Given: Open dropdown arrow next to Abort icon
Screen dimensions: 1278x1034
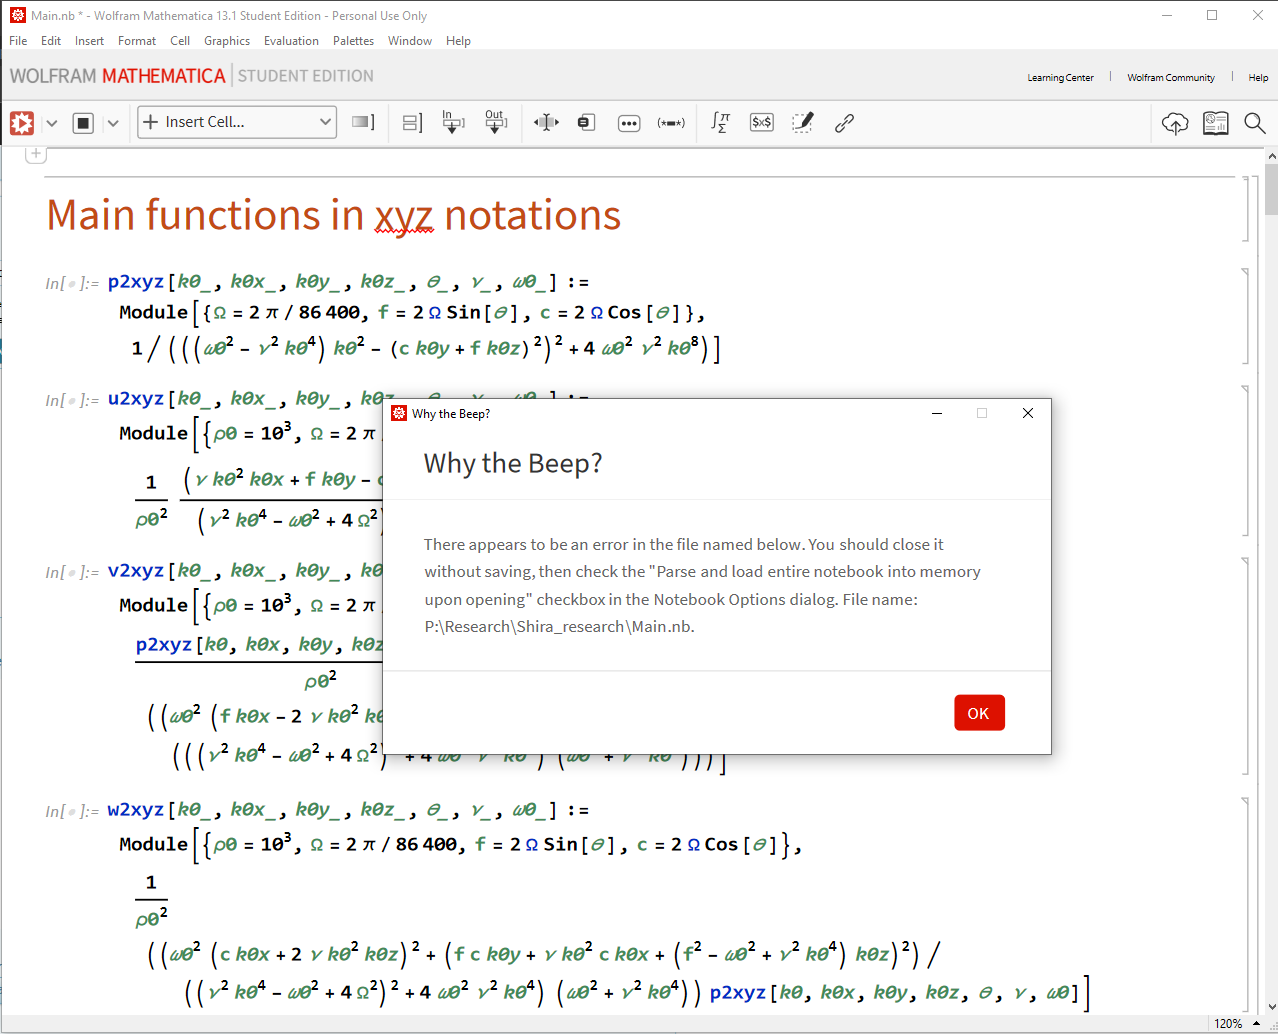Looking at the screenshot, I should (x=113, y=123).
